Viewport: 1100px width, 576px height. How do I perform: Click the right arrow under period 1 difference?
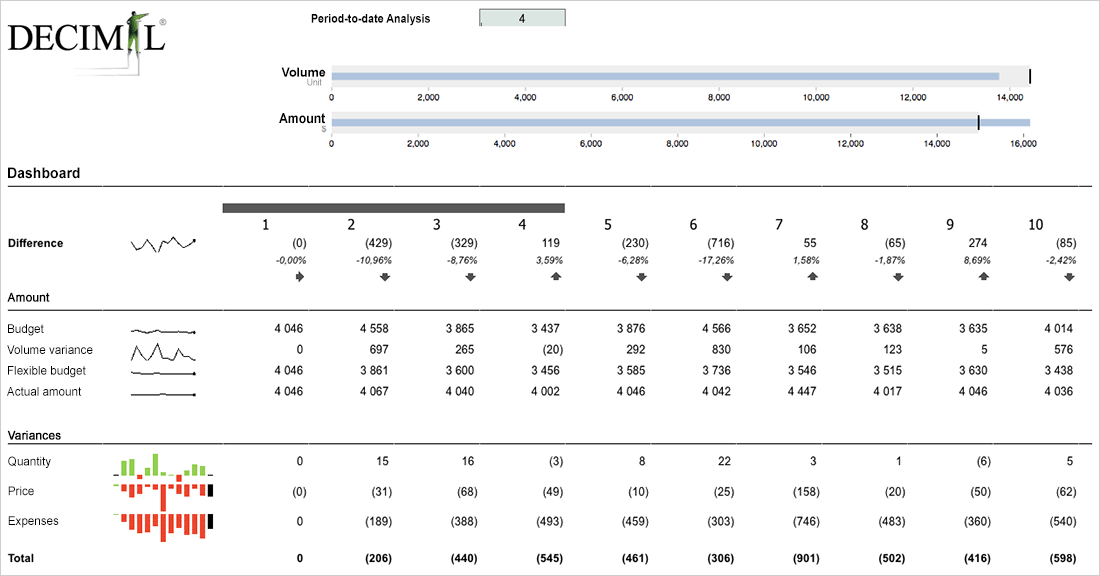(x=300, y=277)
